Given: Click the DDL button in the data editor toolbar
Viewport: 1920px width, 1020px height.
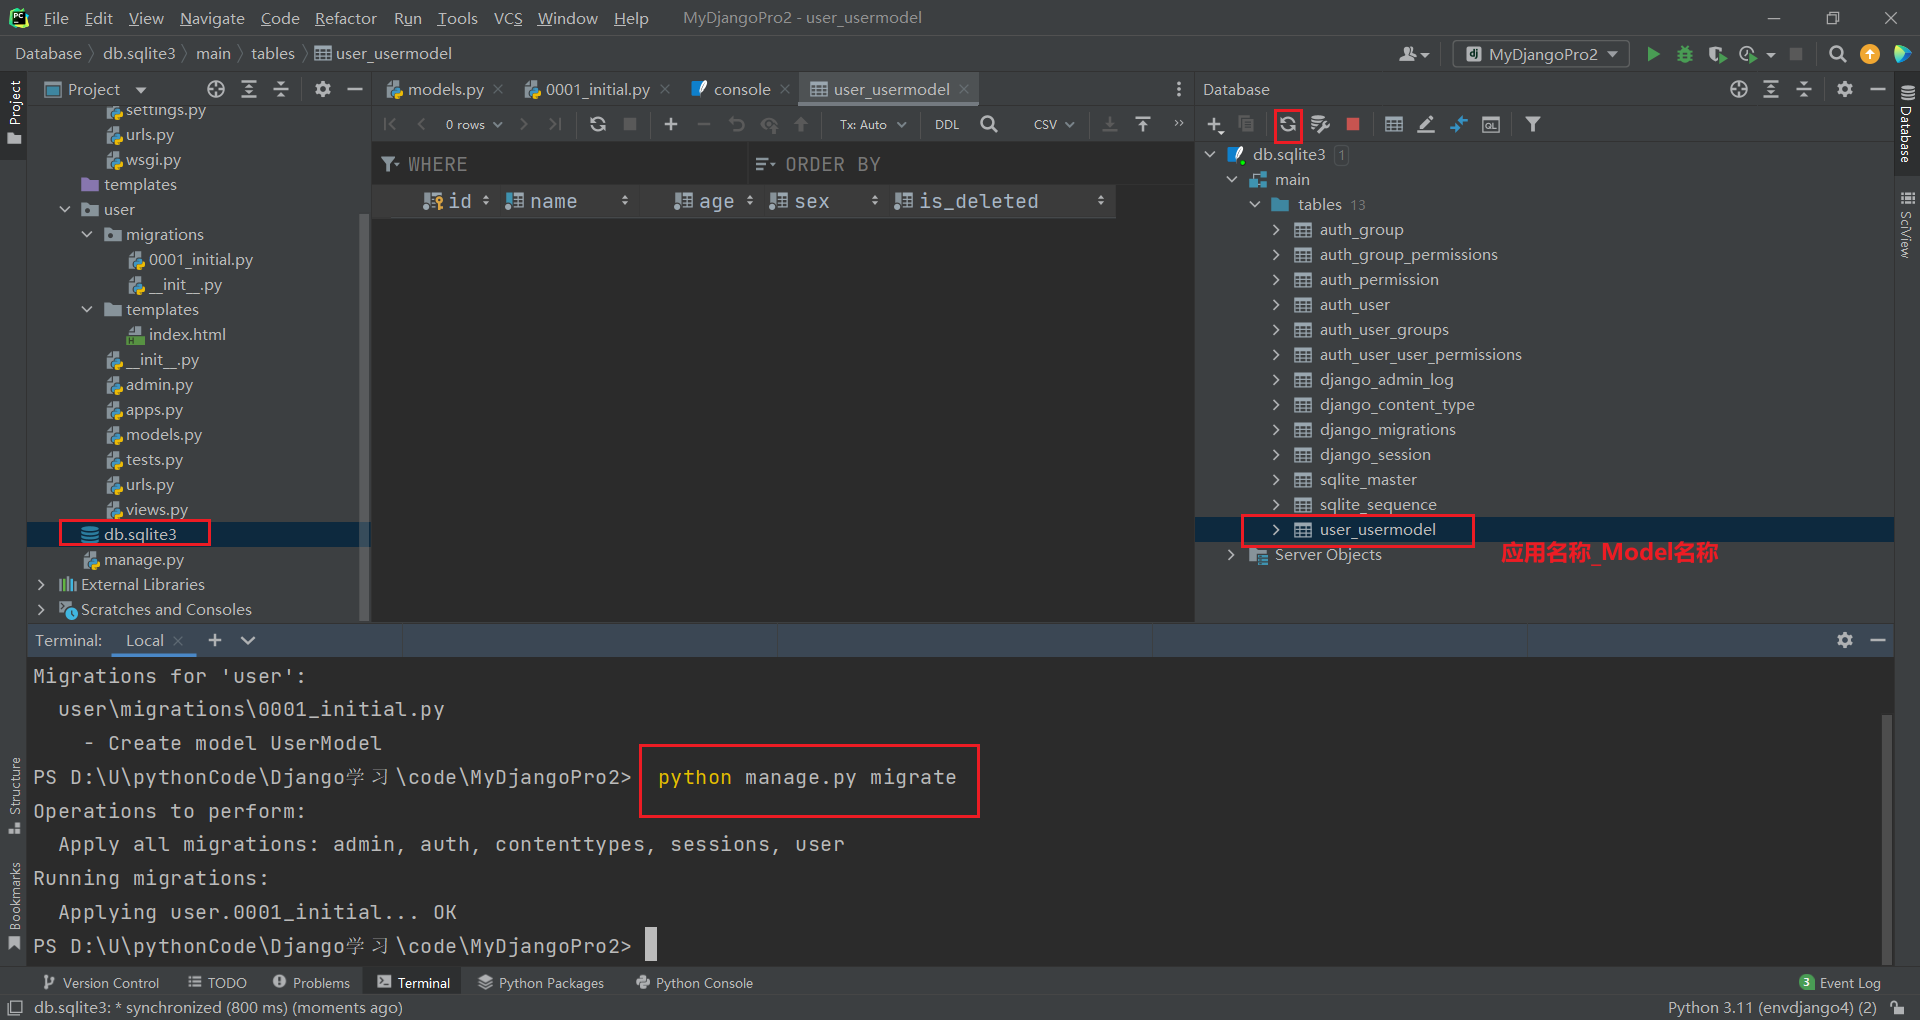Looking at the screenshot, I should pyautogui.click(x=947, y=124).
